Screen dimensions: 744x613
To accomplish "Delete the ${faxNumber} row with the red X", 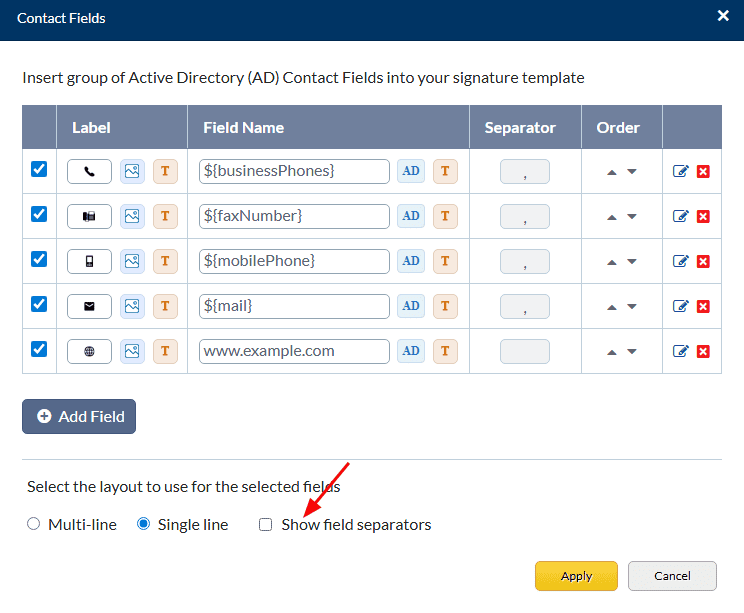I will click(x=703, y=216).
